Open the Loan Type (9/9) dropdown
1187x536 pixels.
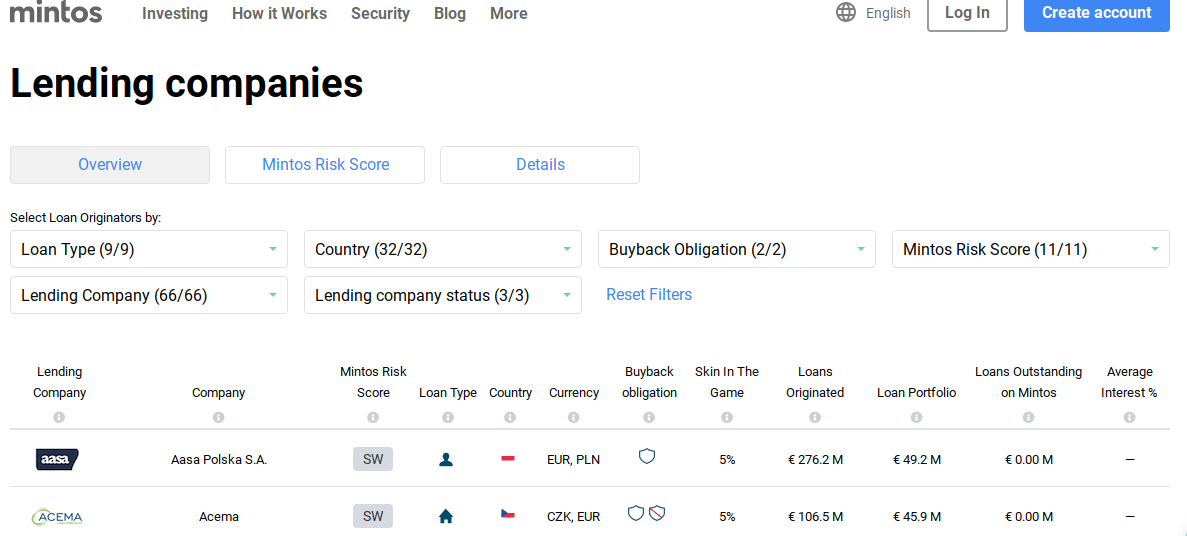click(x=148, y=249)
